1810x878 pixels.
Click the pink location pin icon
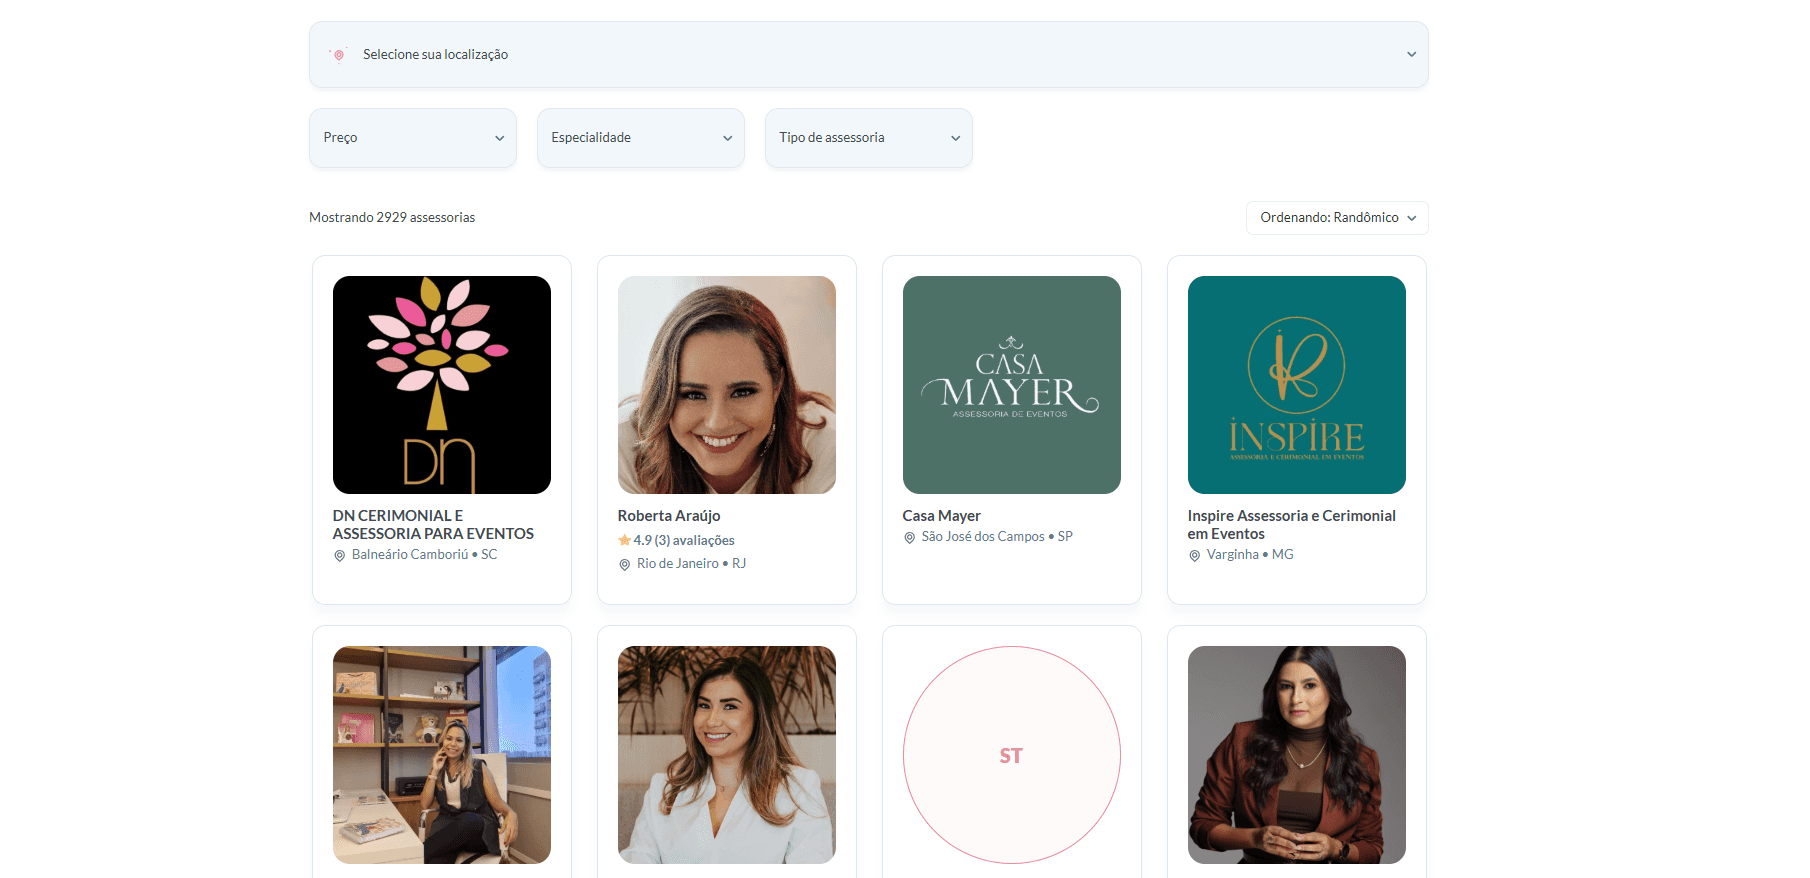[339, 55]
